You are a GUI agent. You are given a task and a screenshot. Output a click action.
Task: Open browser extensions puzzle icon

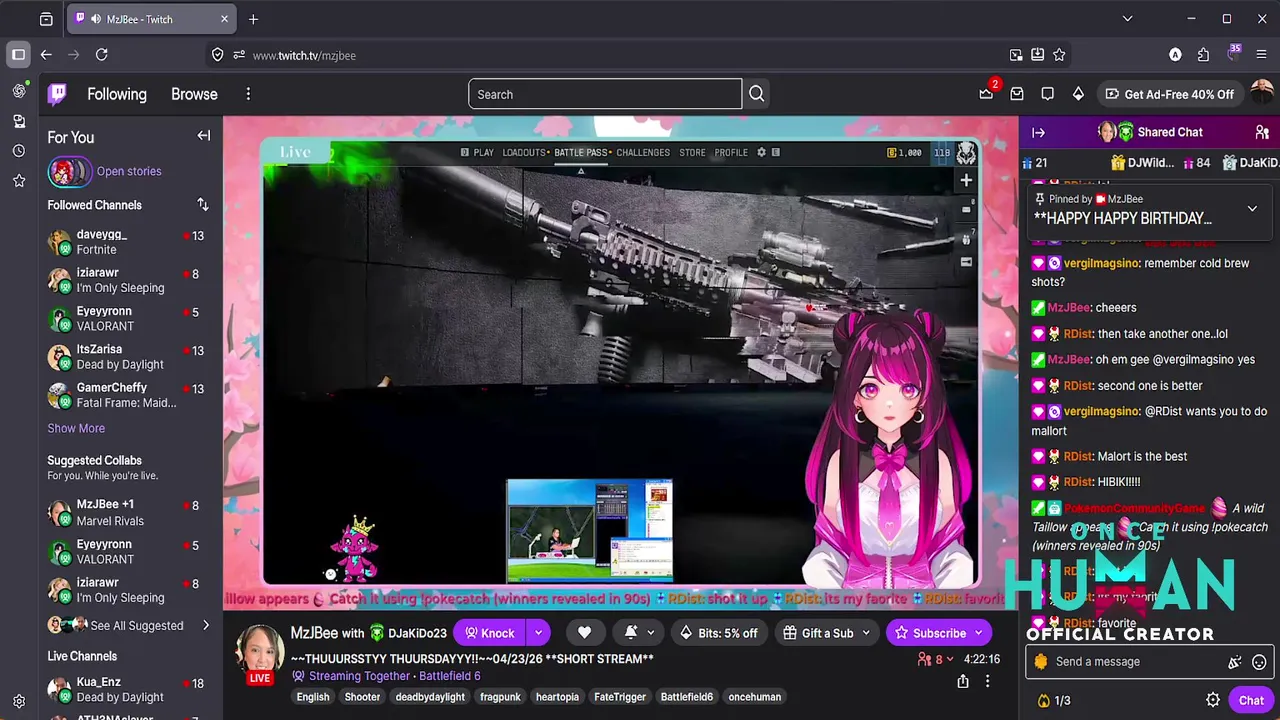(x=1203, y=55)
